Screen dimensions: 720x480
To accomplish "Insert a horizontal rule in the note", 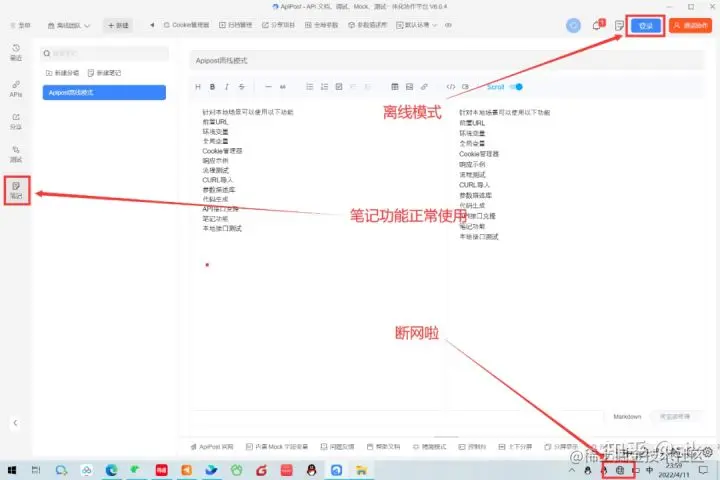I will (268, 87).
